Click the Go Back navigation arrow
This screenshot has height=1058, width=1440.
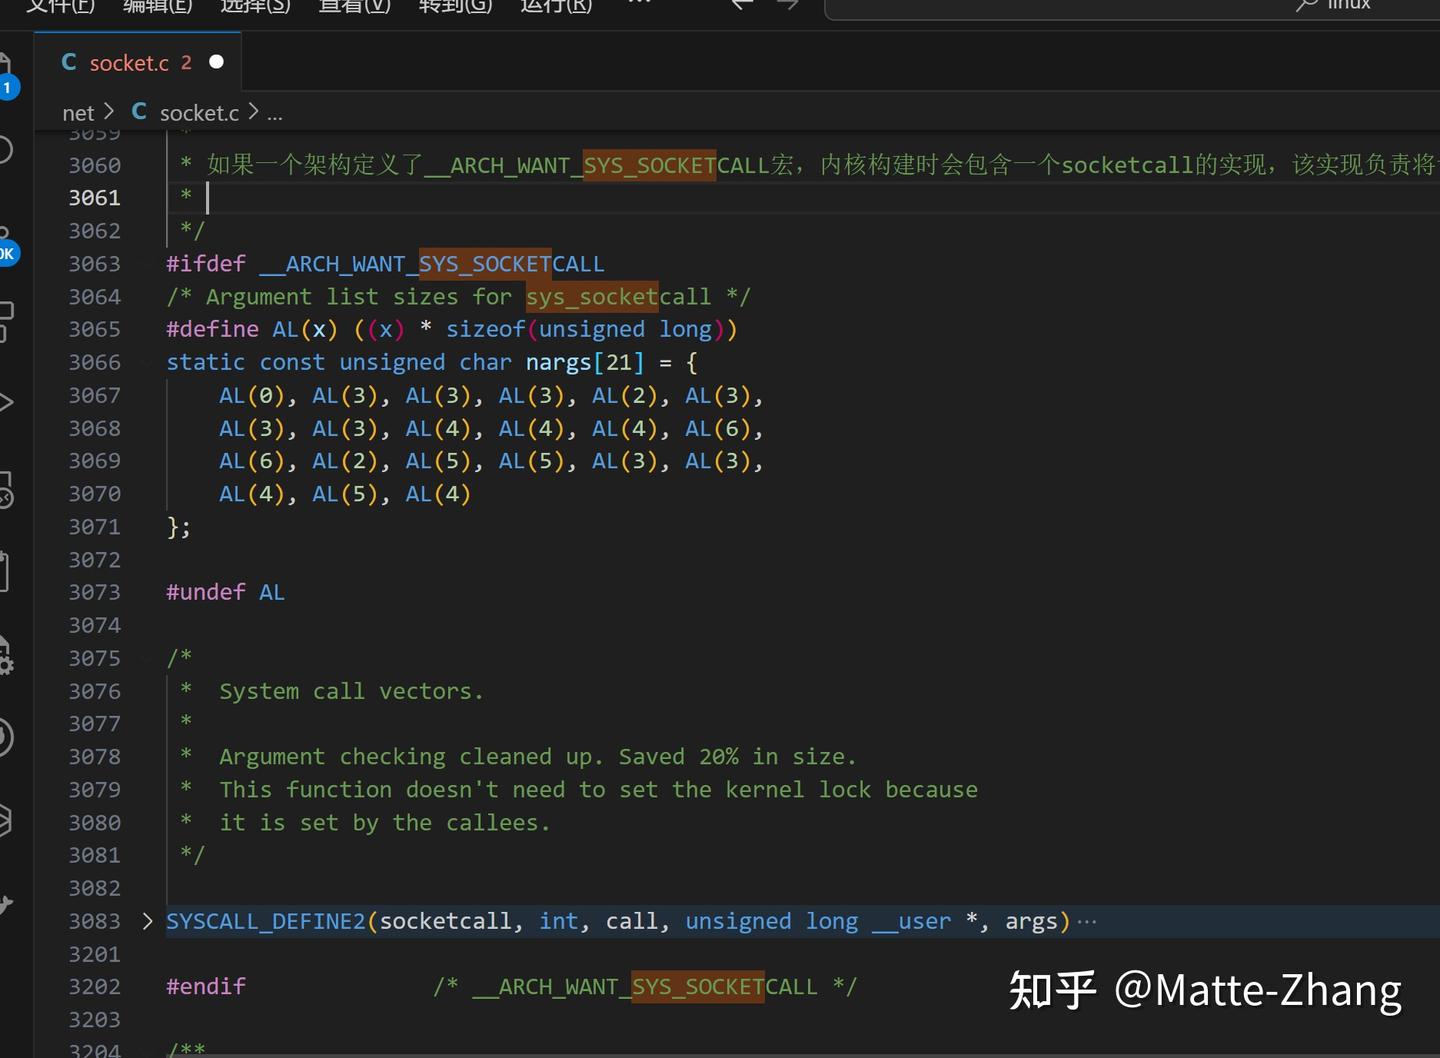pyautogui.click(x=740, y=5)
